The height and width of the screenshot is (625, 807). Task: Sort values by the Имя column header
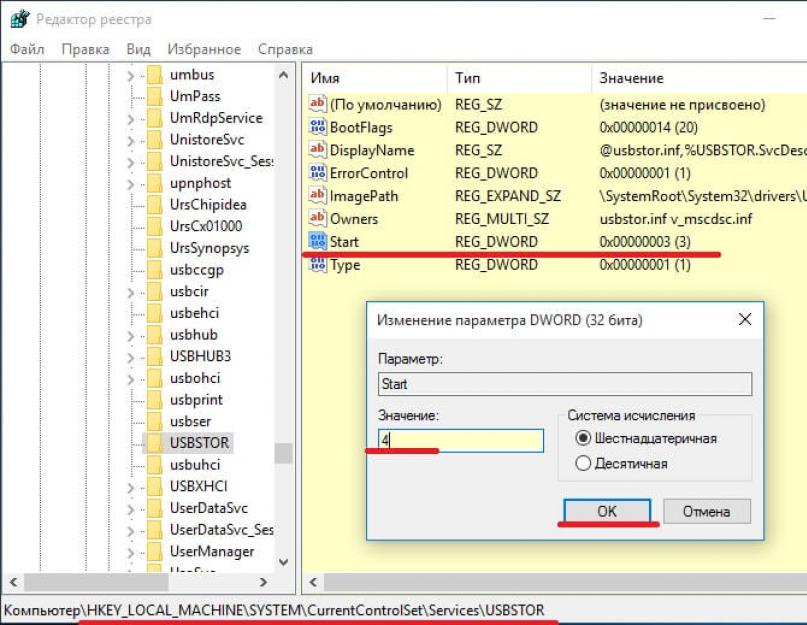pos(375,78)
